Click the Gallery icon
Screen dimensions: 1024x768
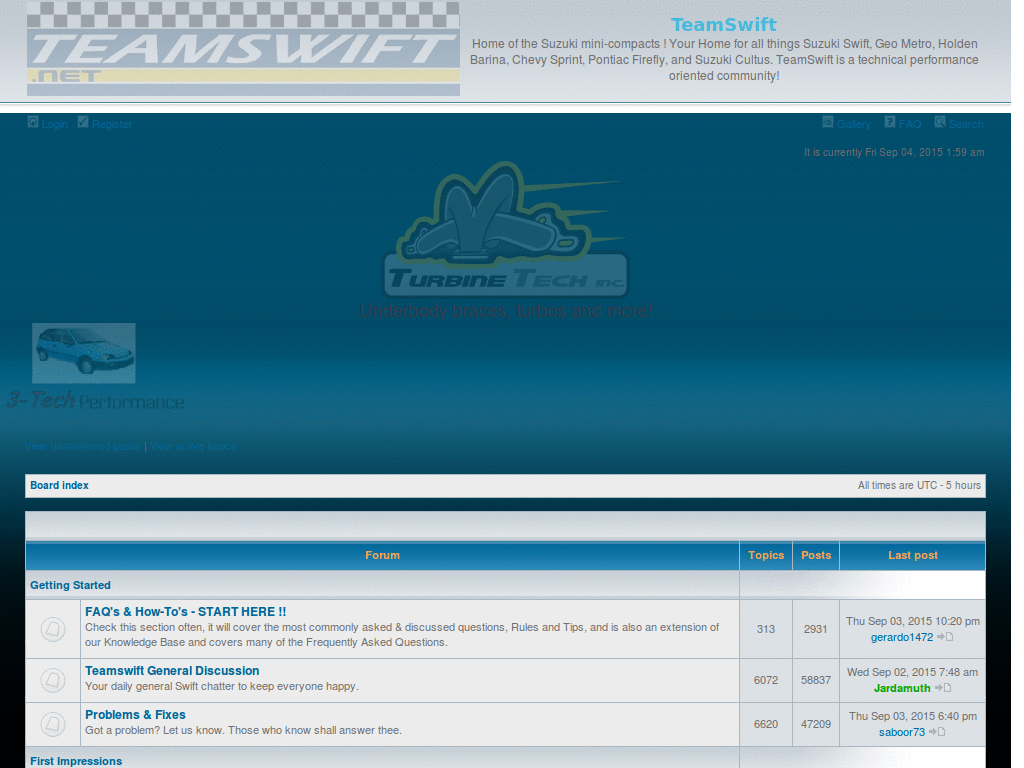click(827, 122)
